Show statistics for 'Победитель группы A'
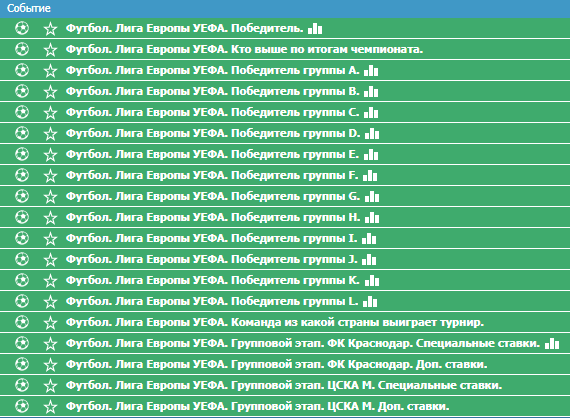The height and width of the screenshot is (418, 570). [371, 71]
